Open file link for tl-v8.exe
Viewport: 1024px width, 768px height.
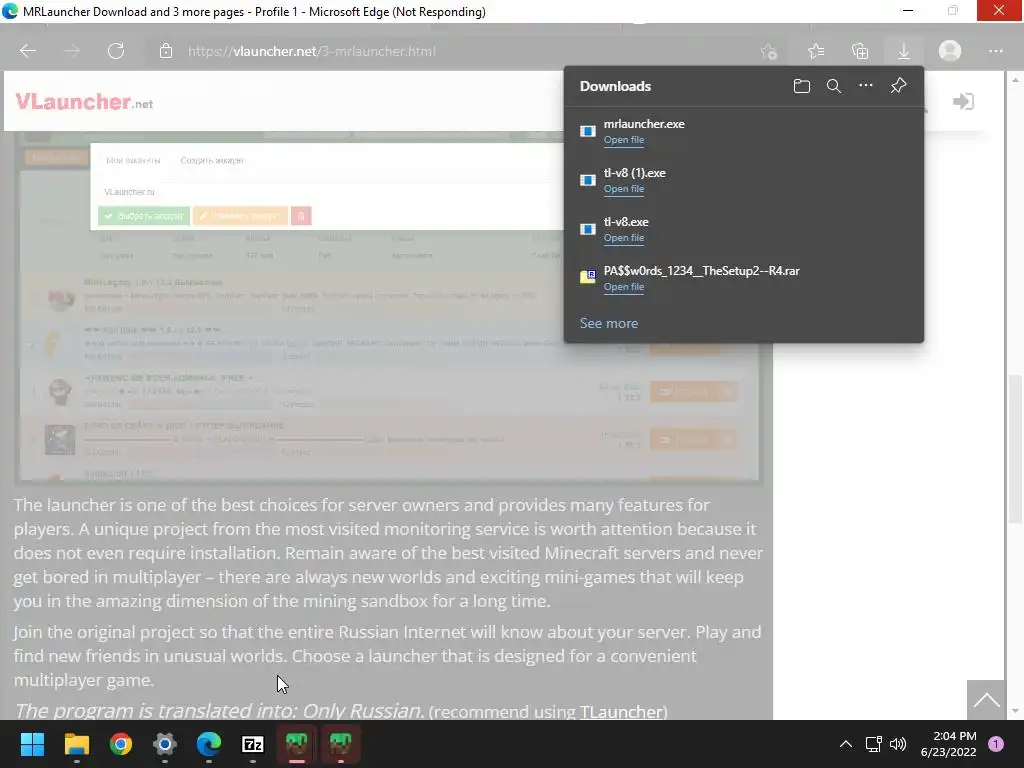[x=624, y=238]
